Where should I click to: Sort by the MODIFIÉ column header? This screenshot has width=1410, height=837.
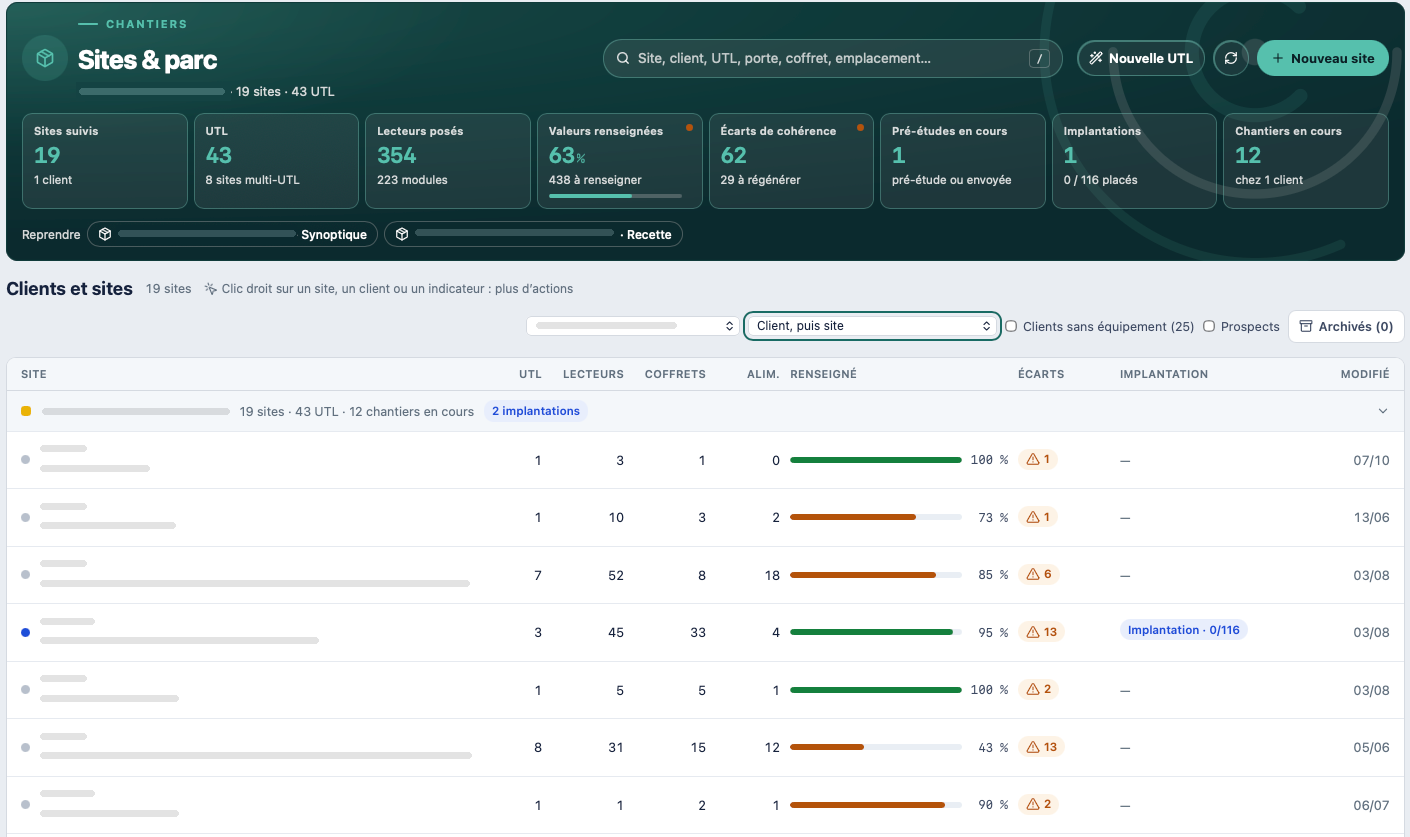(1365, 374)
